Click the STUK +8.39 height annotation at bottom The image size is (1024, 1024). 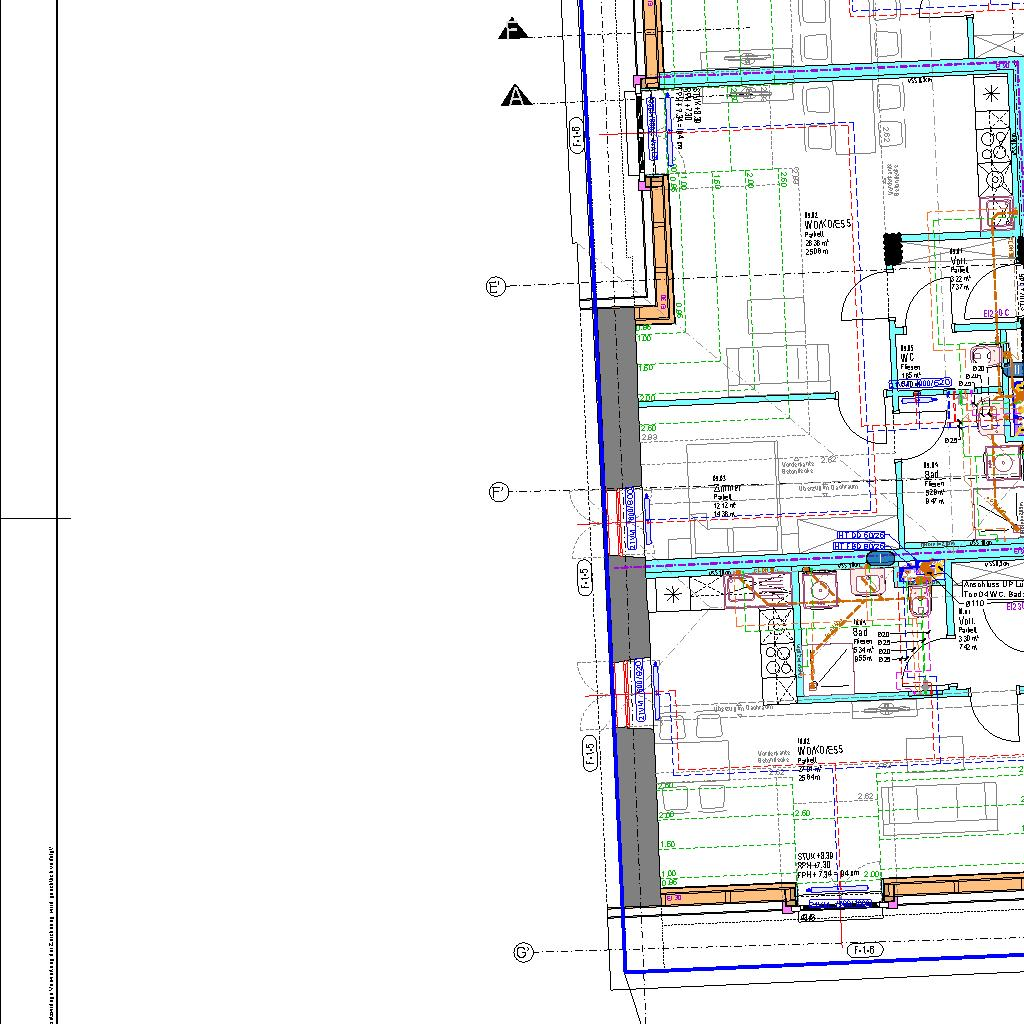tap(816, 856)
